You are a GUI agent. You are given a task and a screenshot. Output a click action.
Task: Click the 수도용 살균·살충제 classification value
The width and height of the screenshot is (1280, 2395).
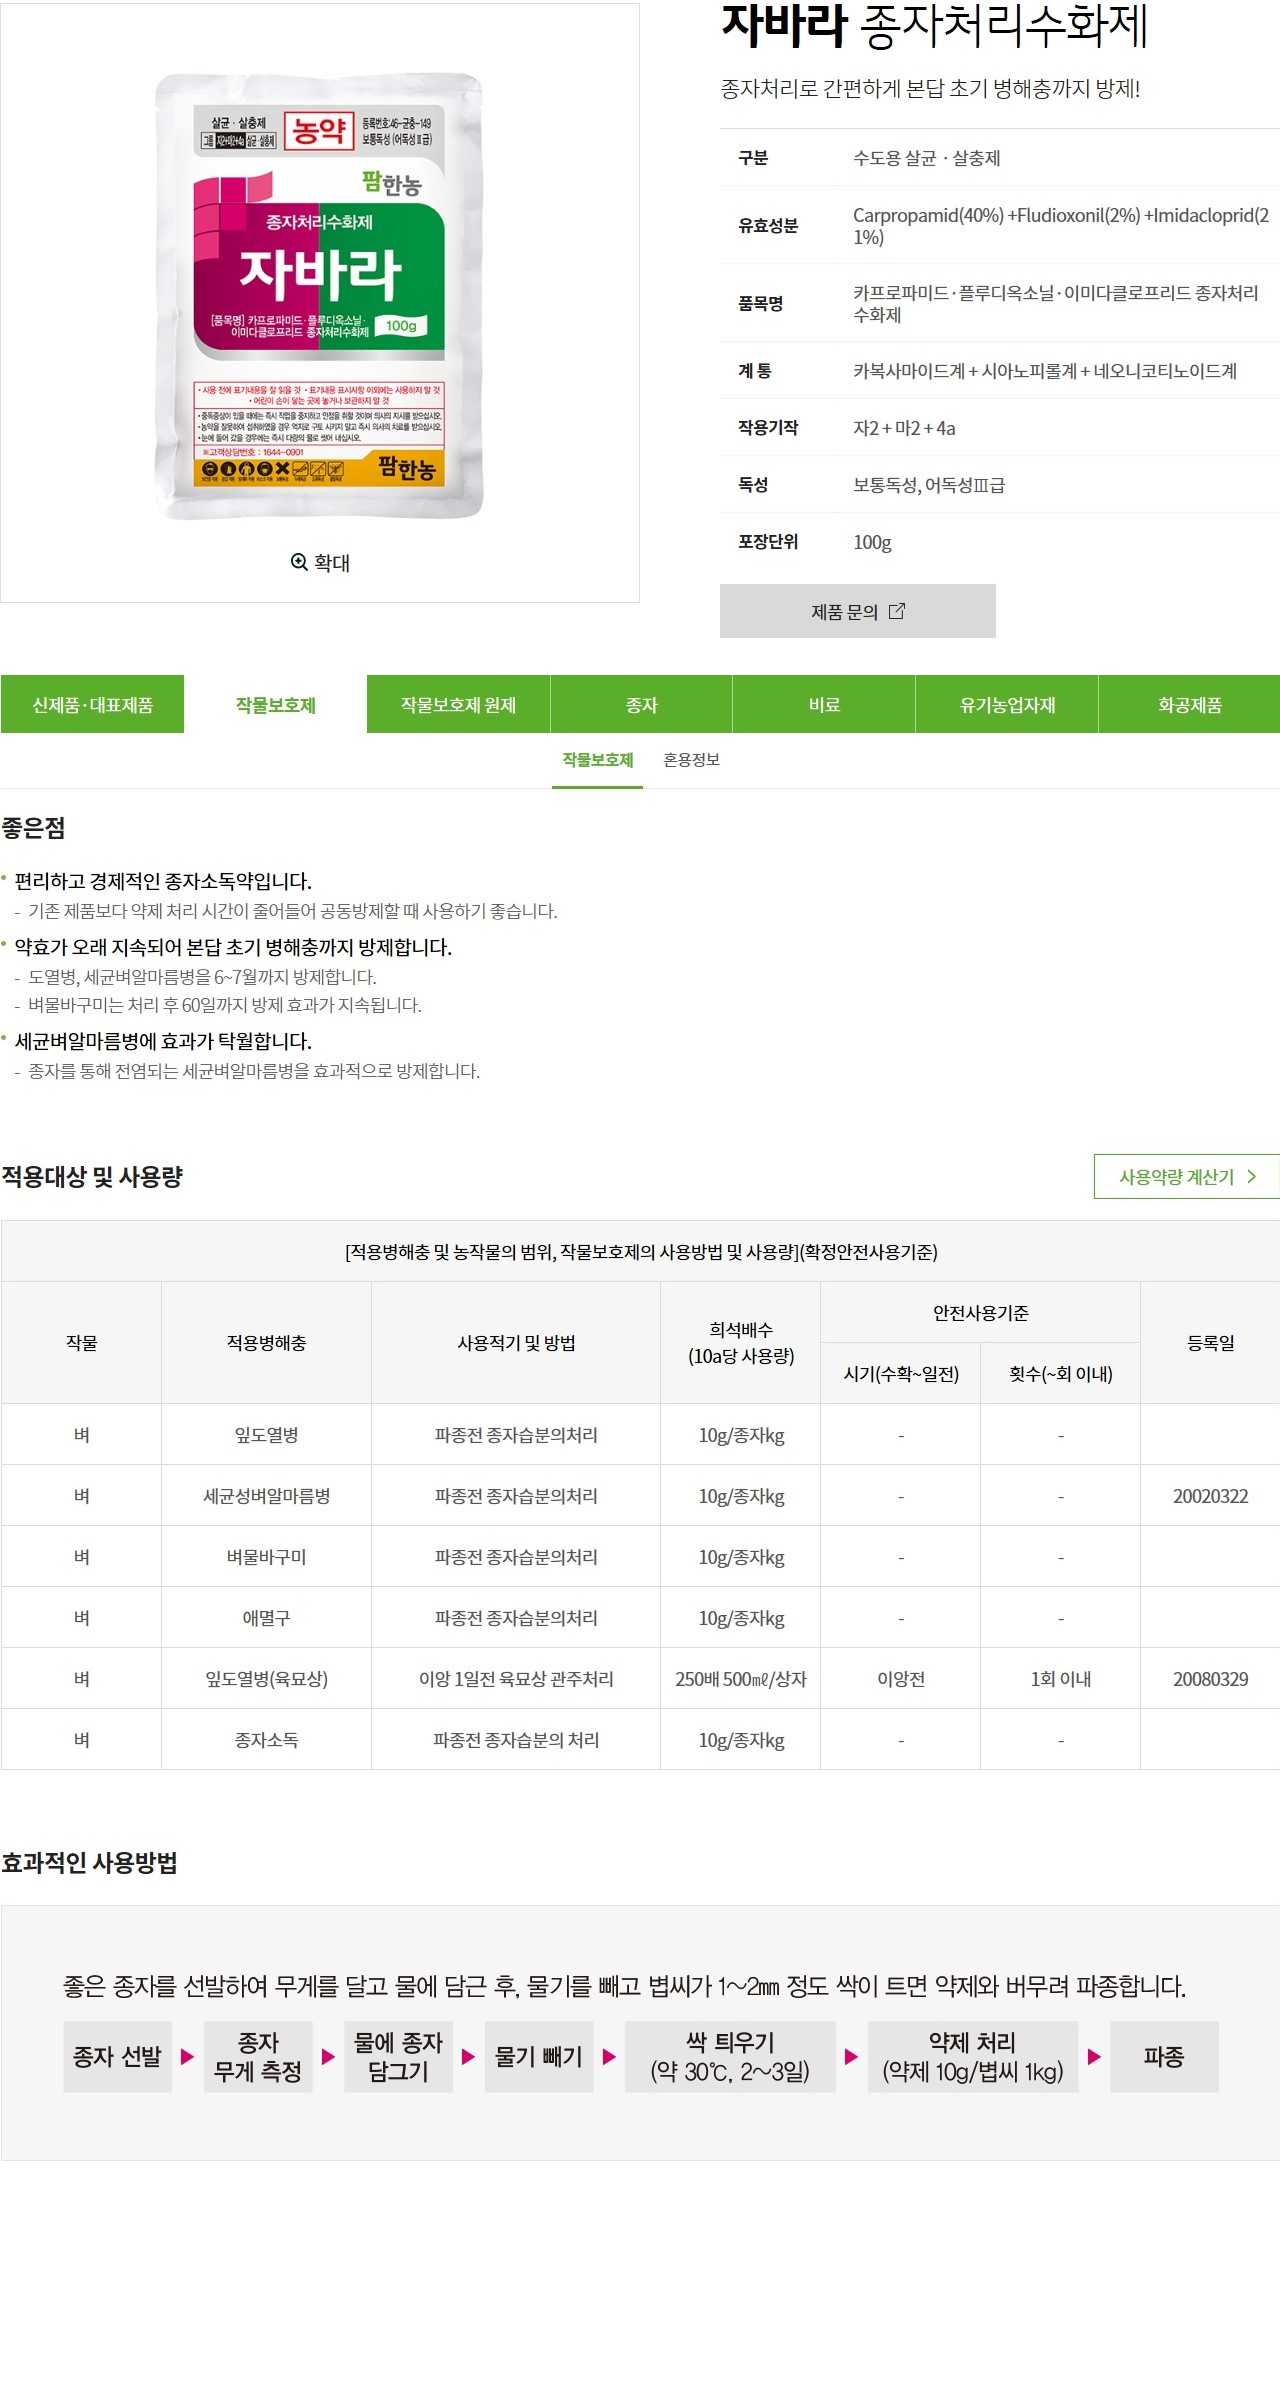pyautogui.click(x=926, y=158)
